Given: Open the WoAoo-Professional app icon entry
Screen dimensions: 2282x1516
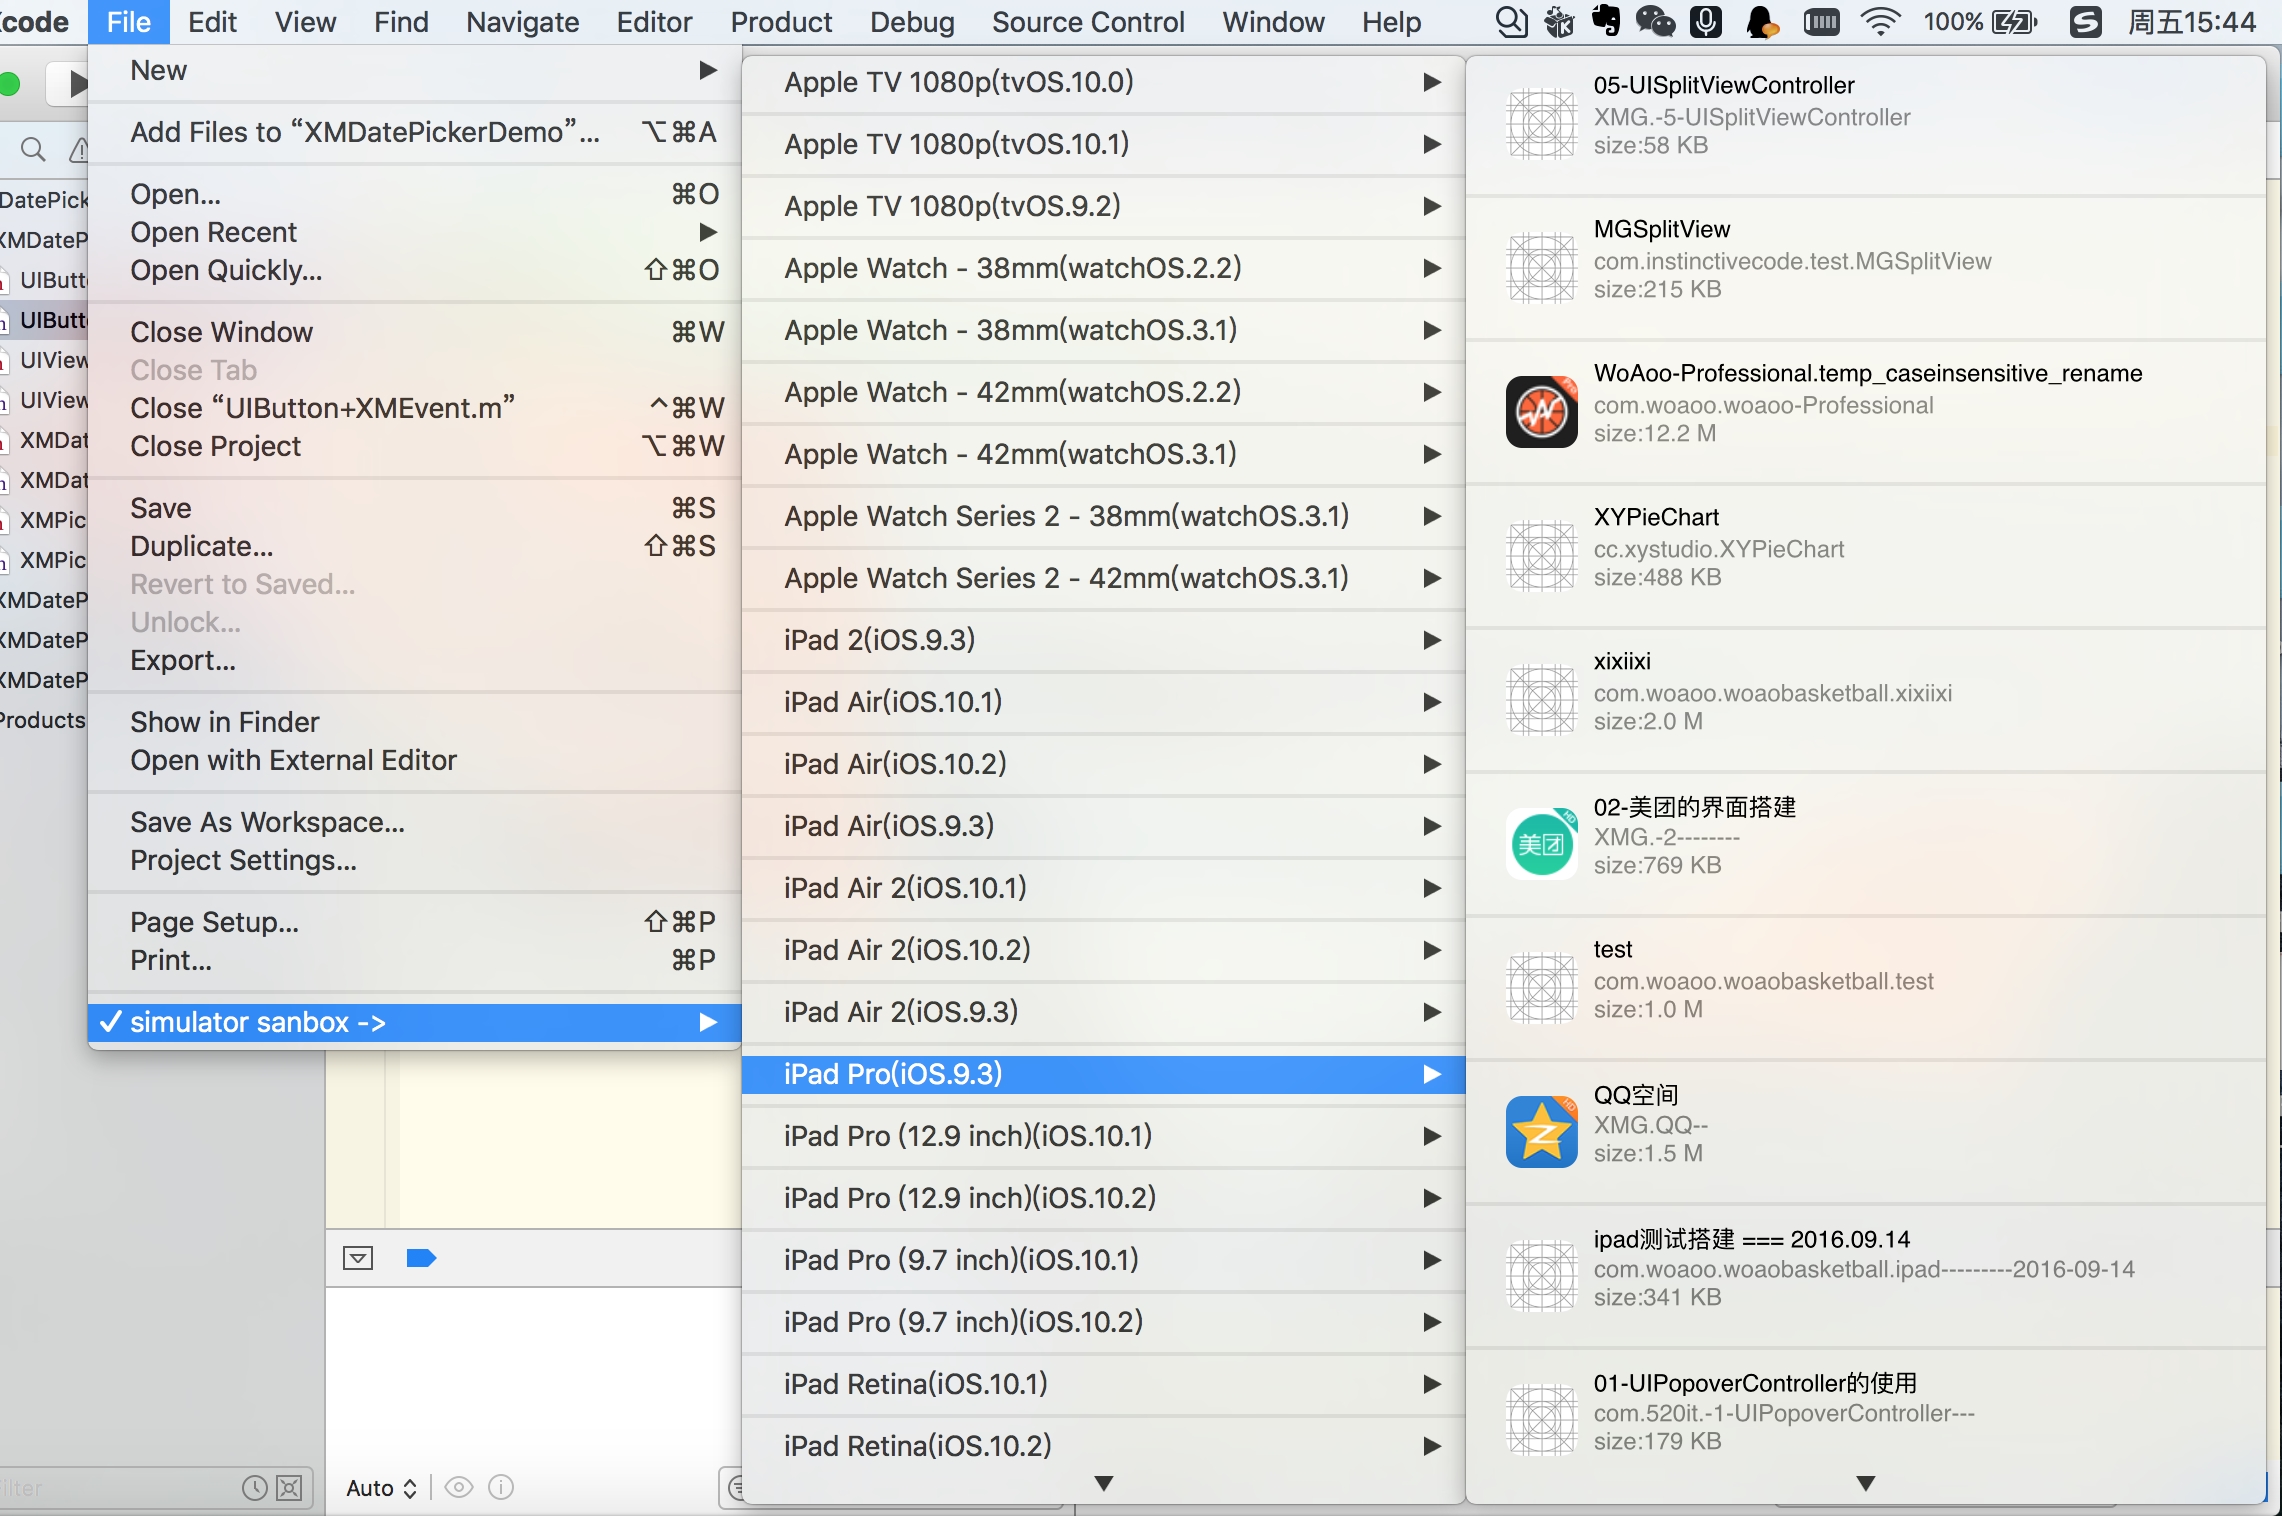Looking at the screenshot, I should tap(1541, 411).
